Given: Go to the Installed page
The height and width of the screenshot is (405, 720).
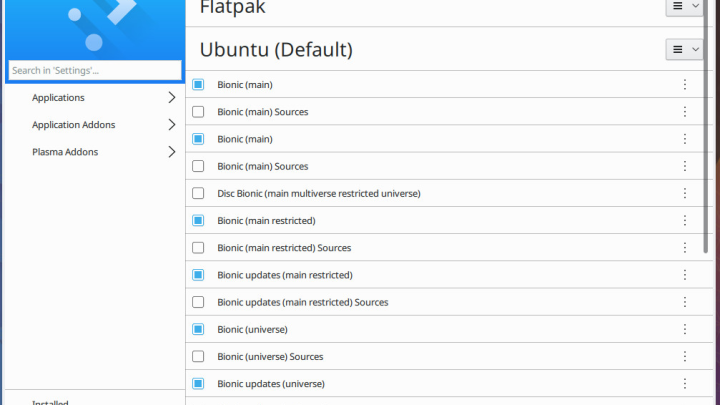Looking at the screenshot, I should (x=51, y=401).
